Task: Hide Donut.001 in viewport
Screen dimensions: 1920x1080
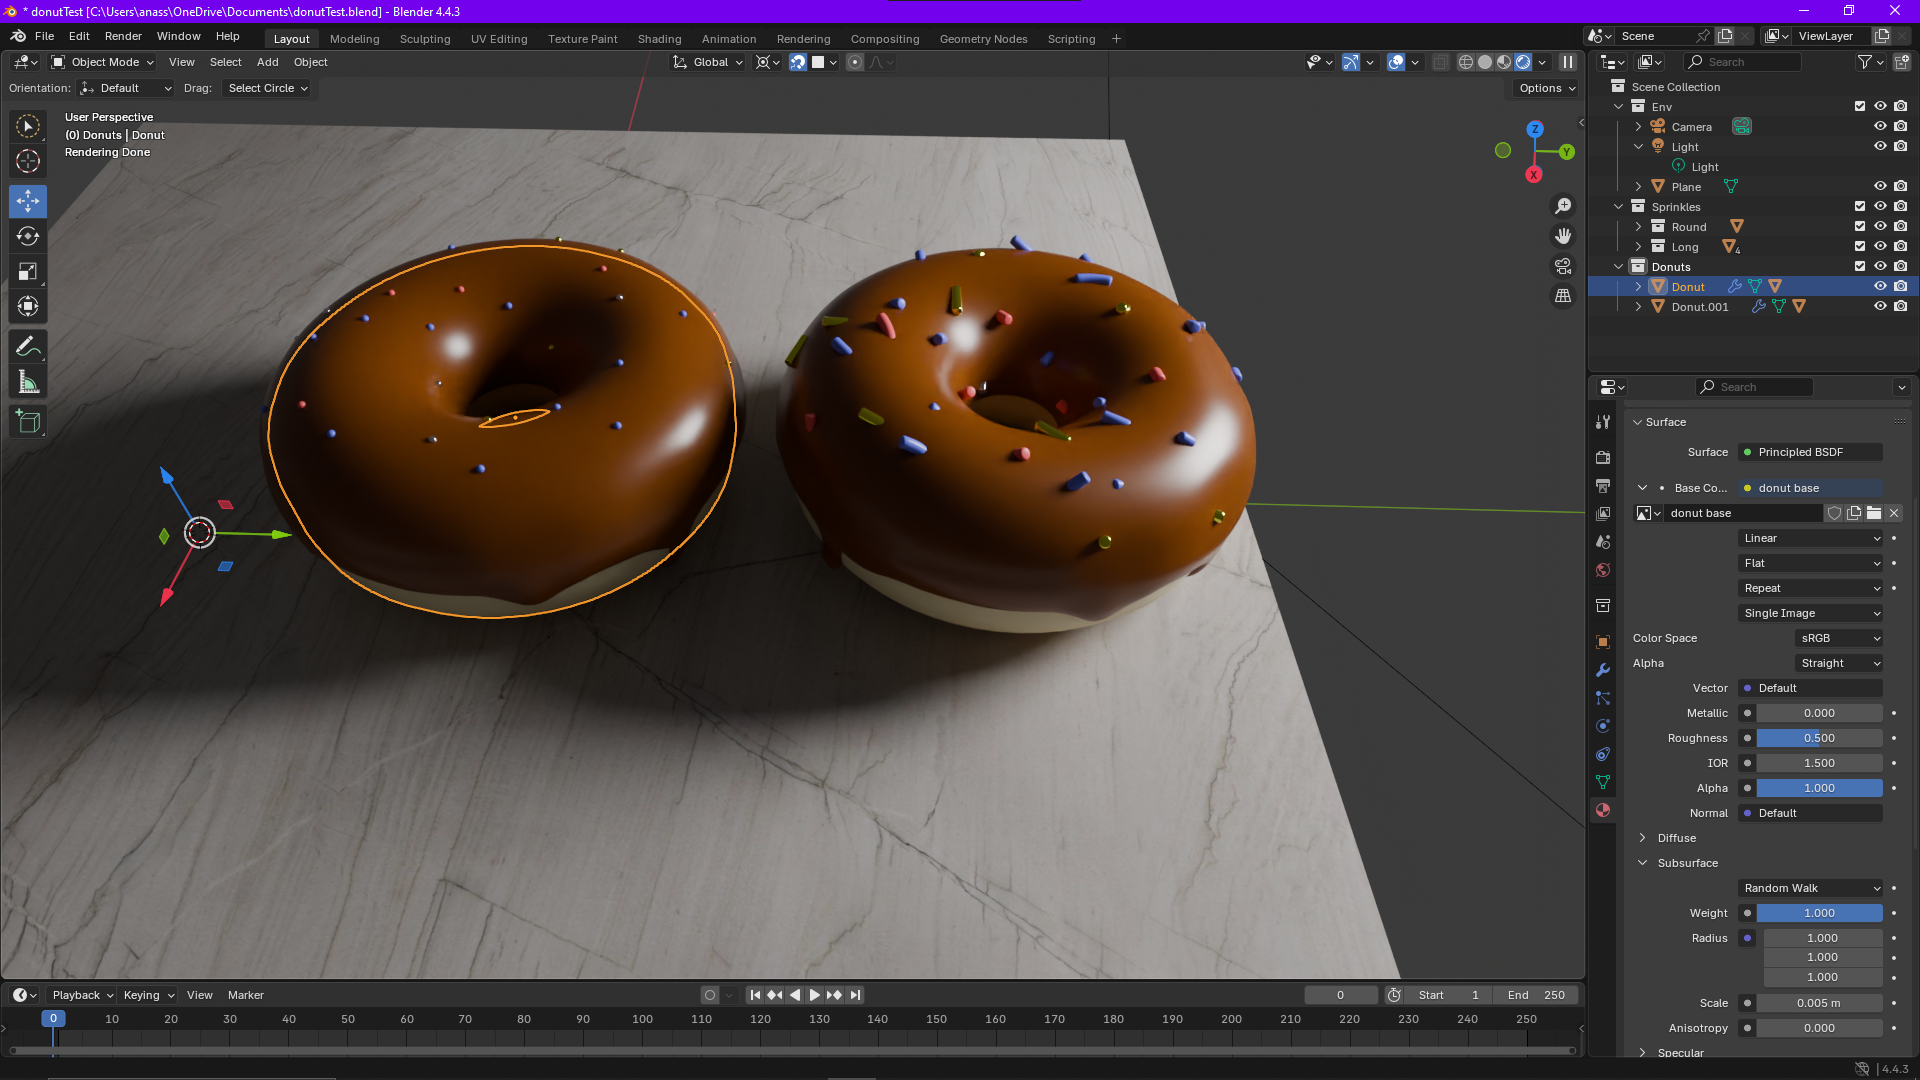Action: [x=1880, y=307]
